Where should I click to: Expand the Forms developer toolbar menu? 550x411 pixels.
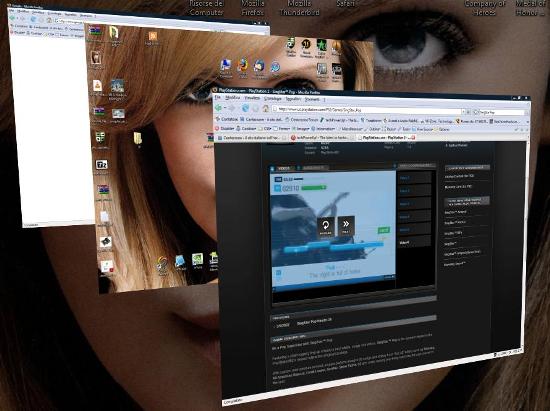coord(281,129)
